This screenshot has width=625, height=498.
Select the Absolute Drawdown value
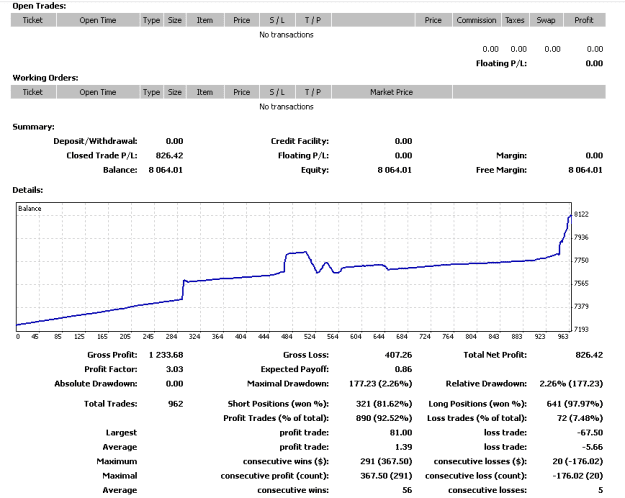pos(175,384)
